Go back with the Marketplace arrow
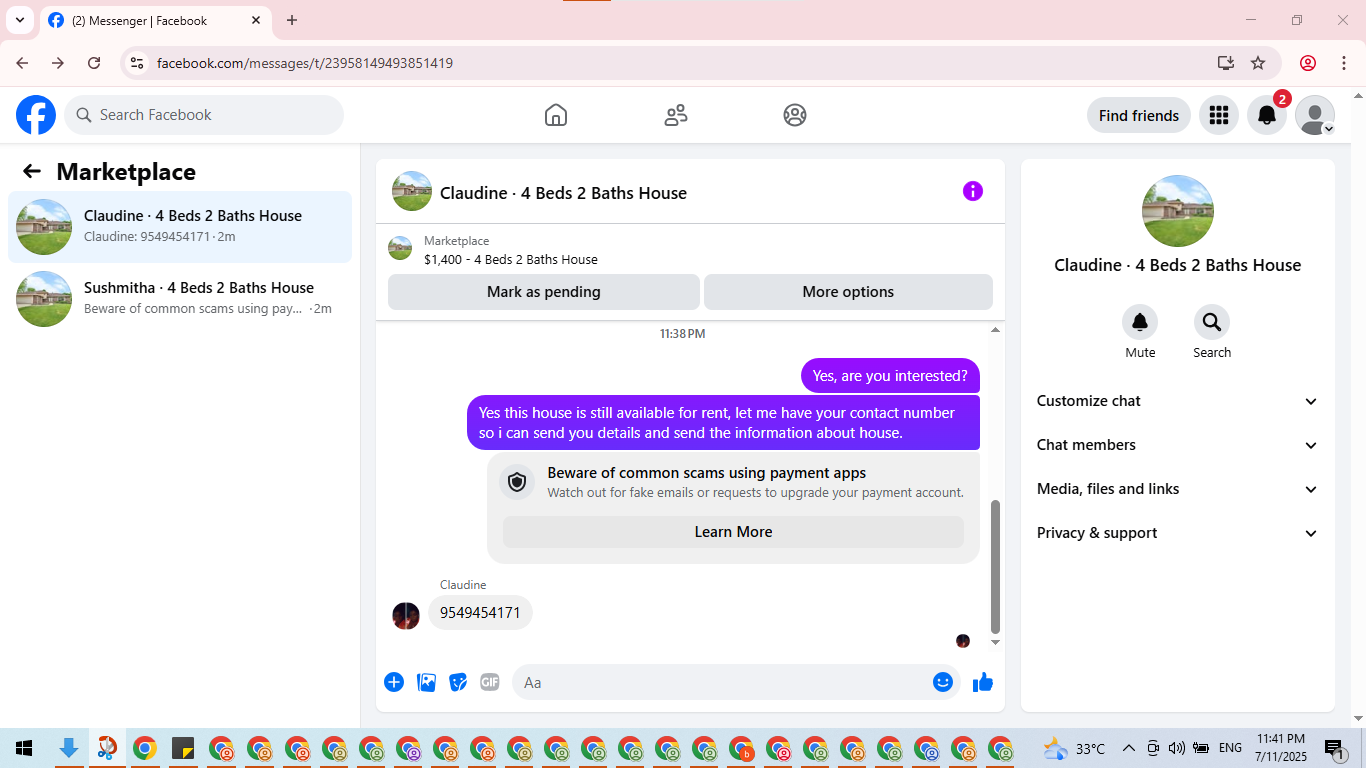Screen dimensions: 1366x768 (32, 171)
